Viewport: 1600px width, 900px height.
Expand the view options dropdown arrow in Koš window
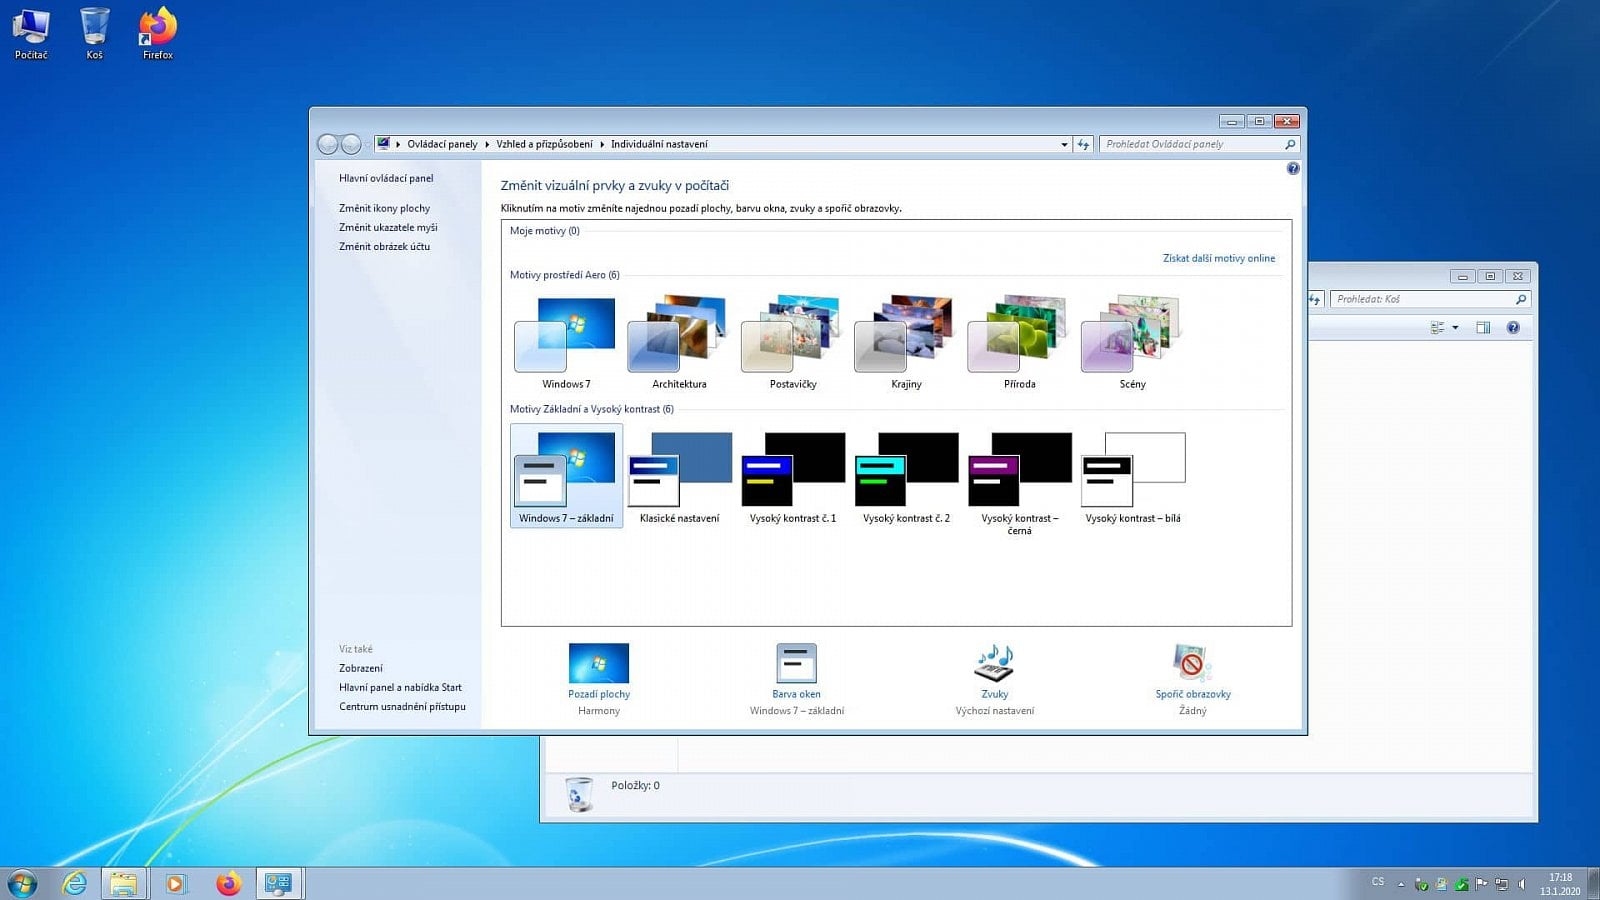click(1455, 328)
